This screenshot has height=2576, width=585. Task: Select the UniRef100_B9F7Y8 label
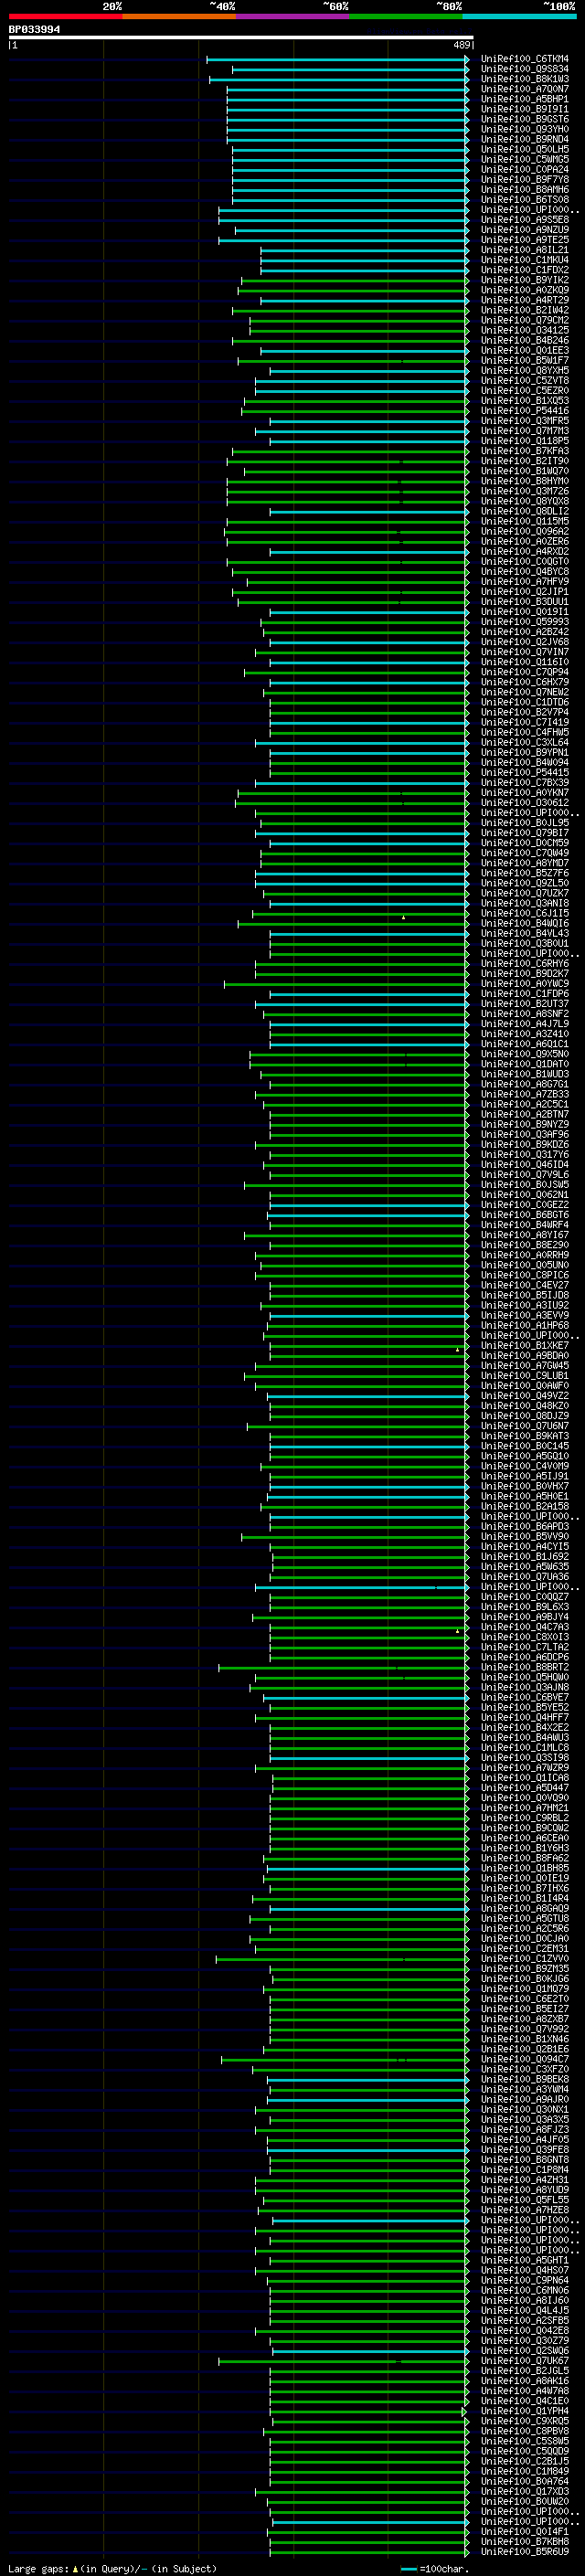coord(524,179)
